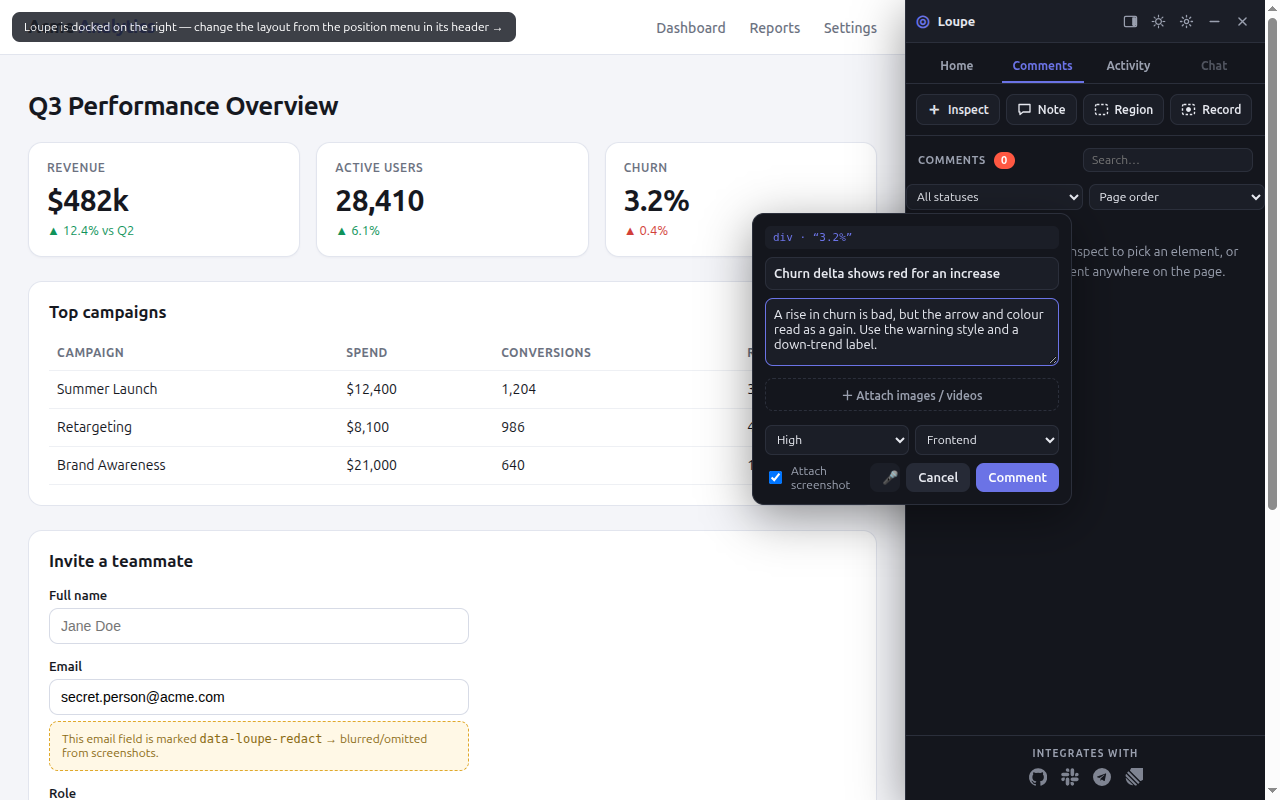
Task: Switch to the Activity tab
Action: click(x=1128, y=66)
